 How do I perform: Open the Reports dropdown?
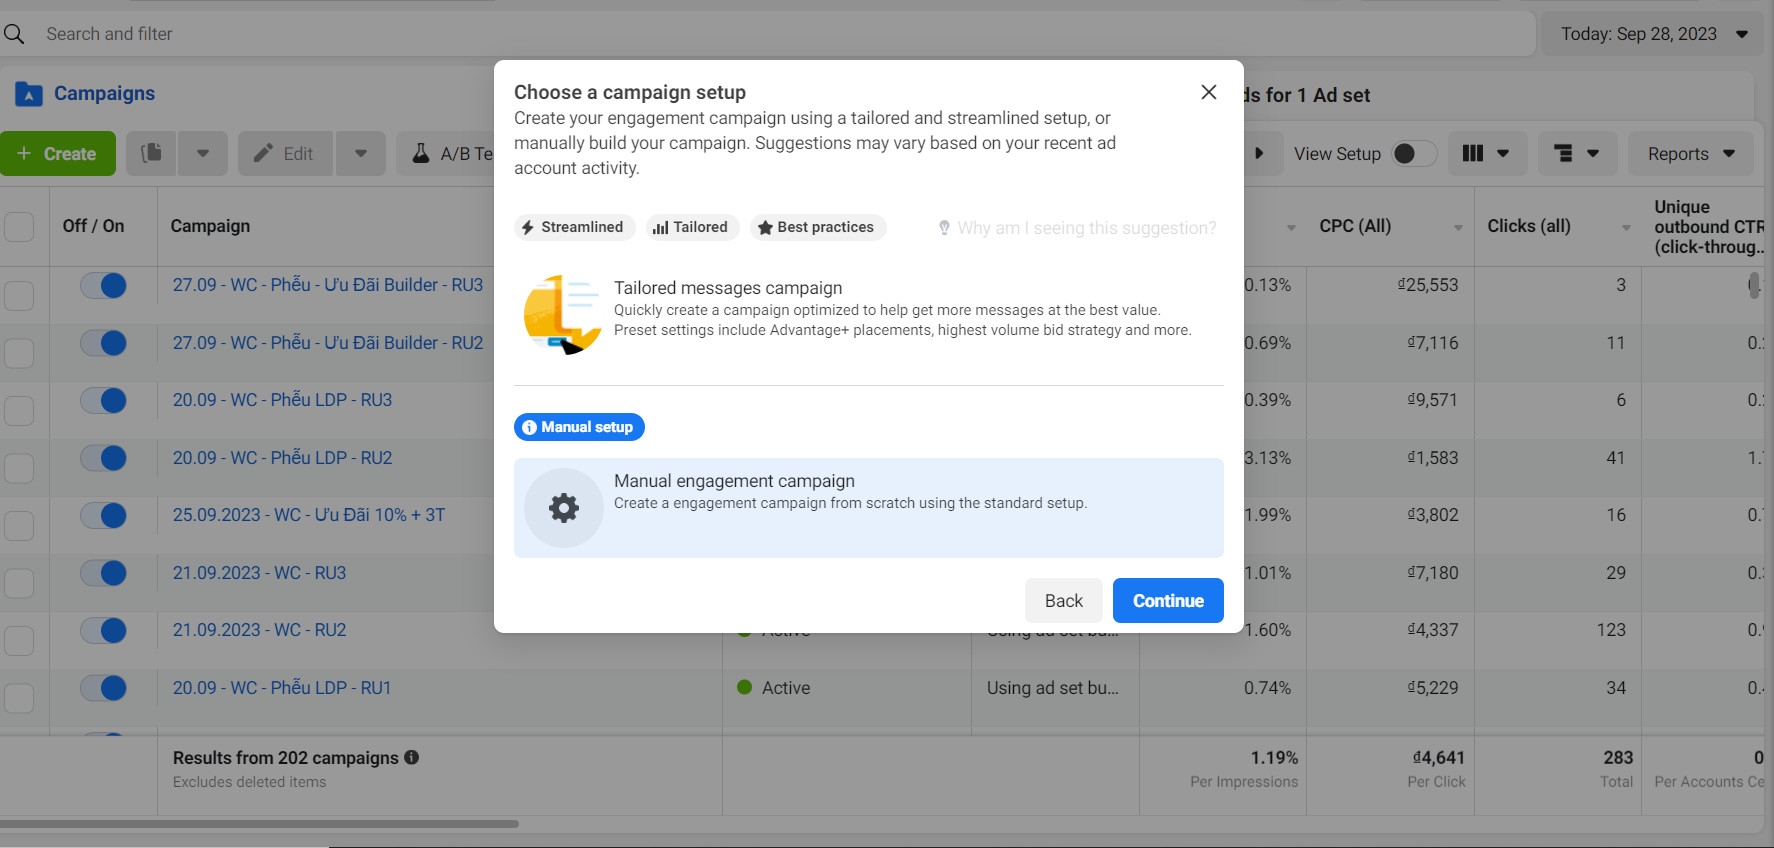pos(1690,154)
